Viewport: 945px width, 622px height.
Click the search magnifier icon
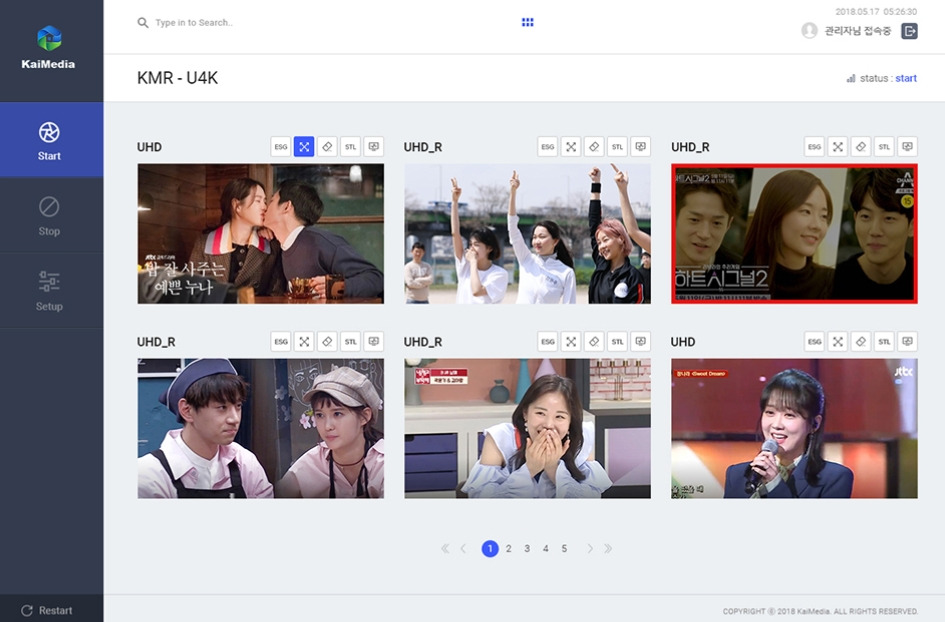point(143,23)
